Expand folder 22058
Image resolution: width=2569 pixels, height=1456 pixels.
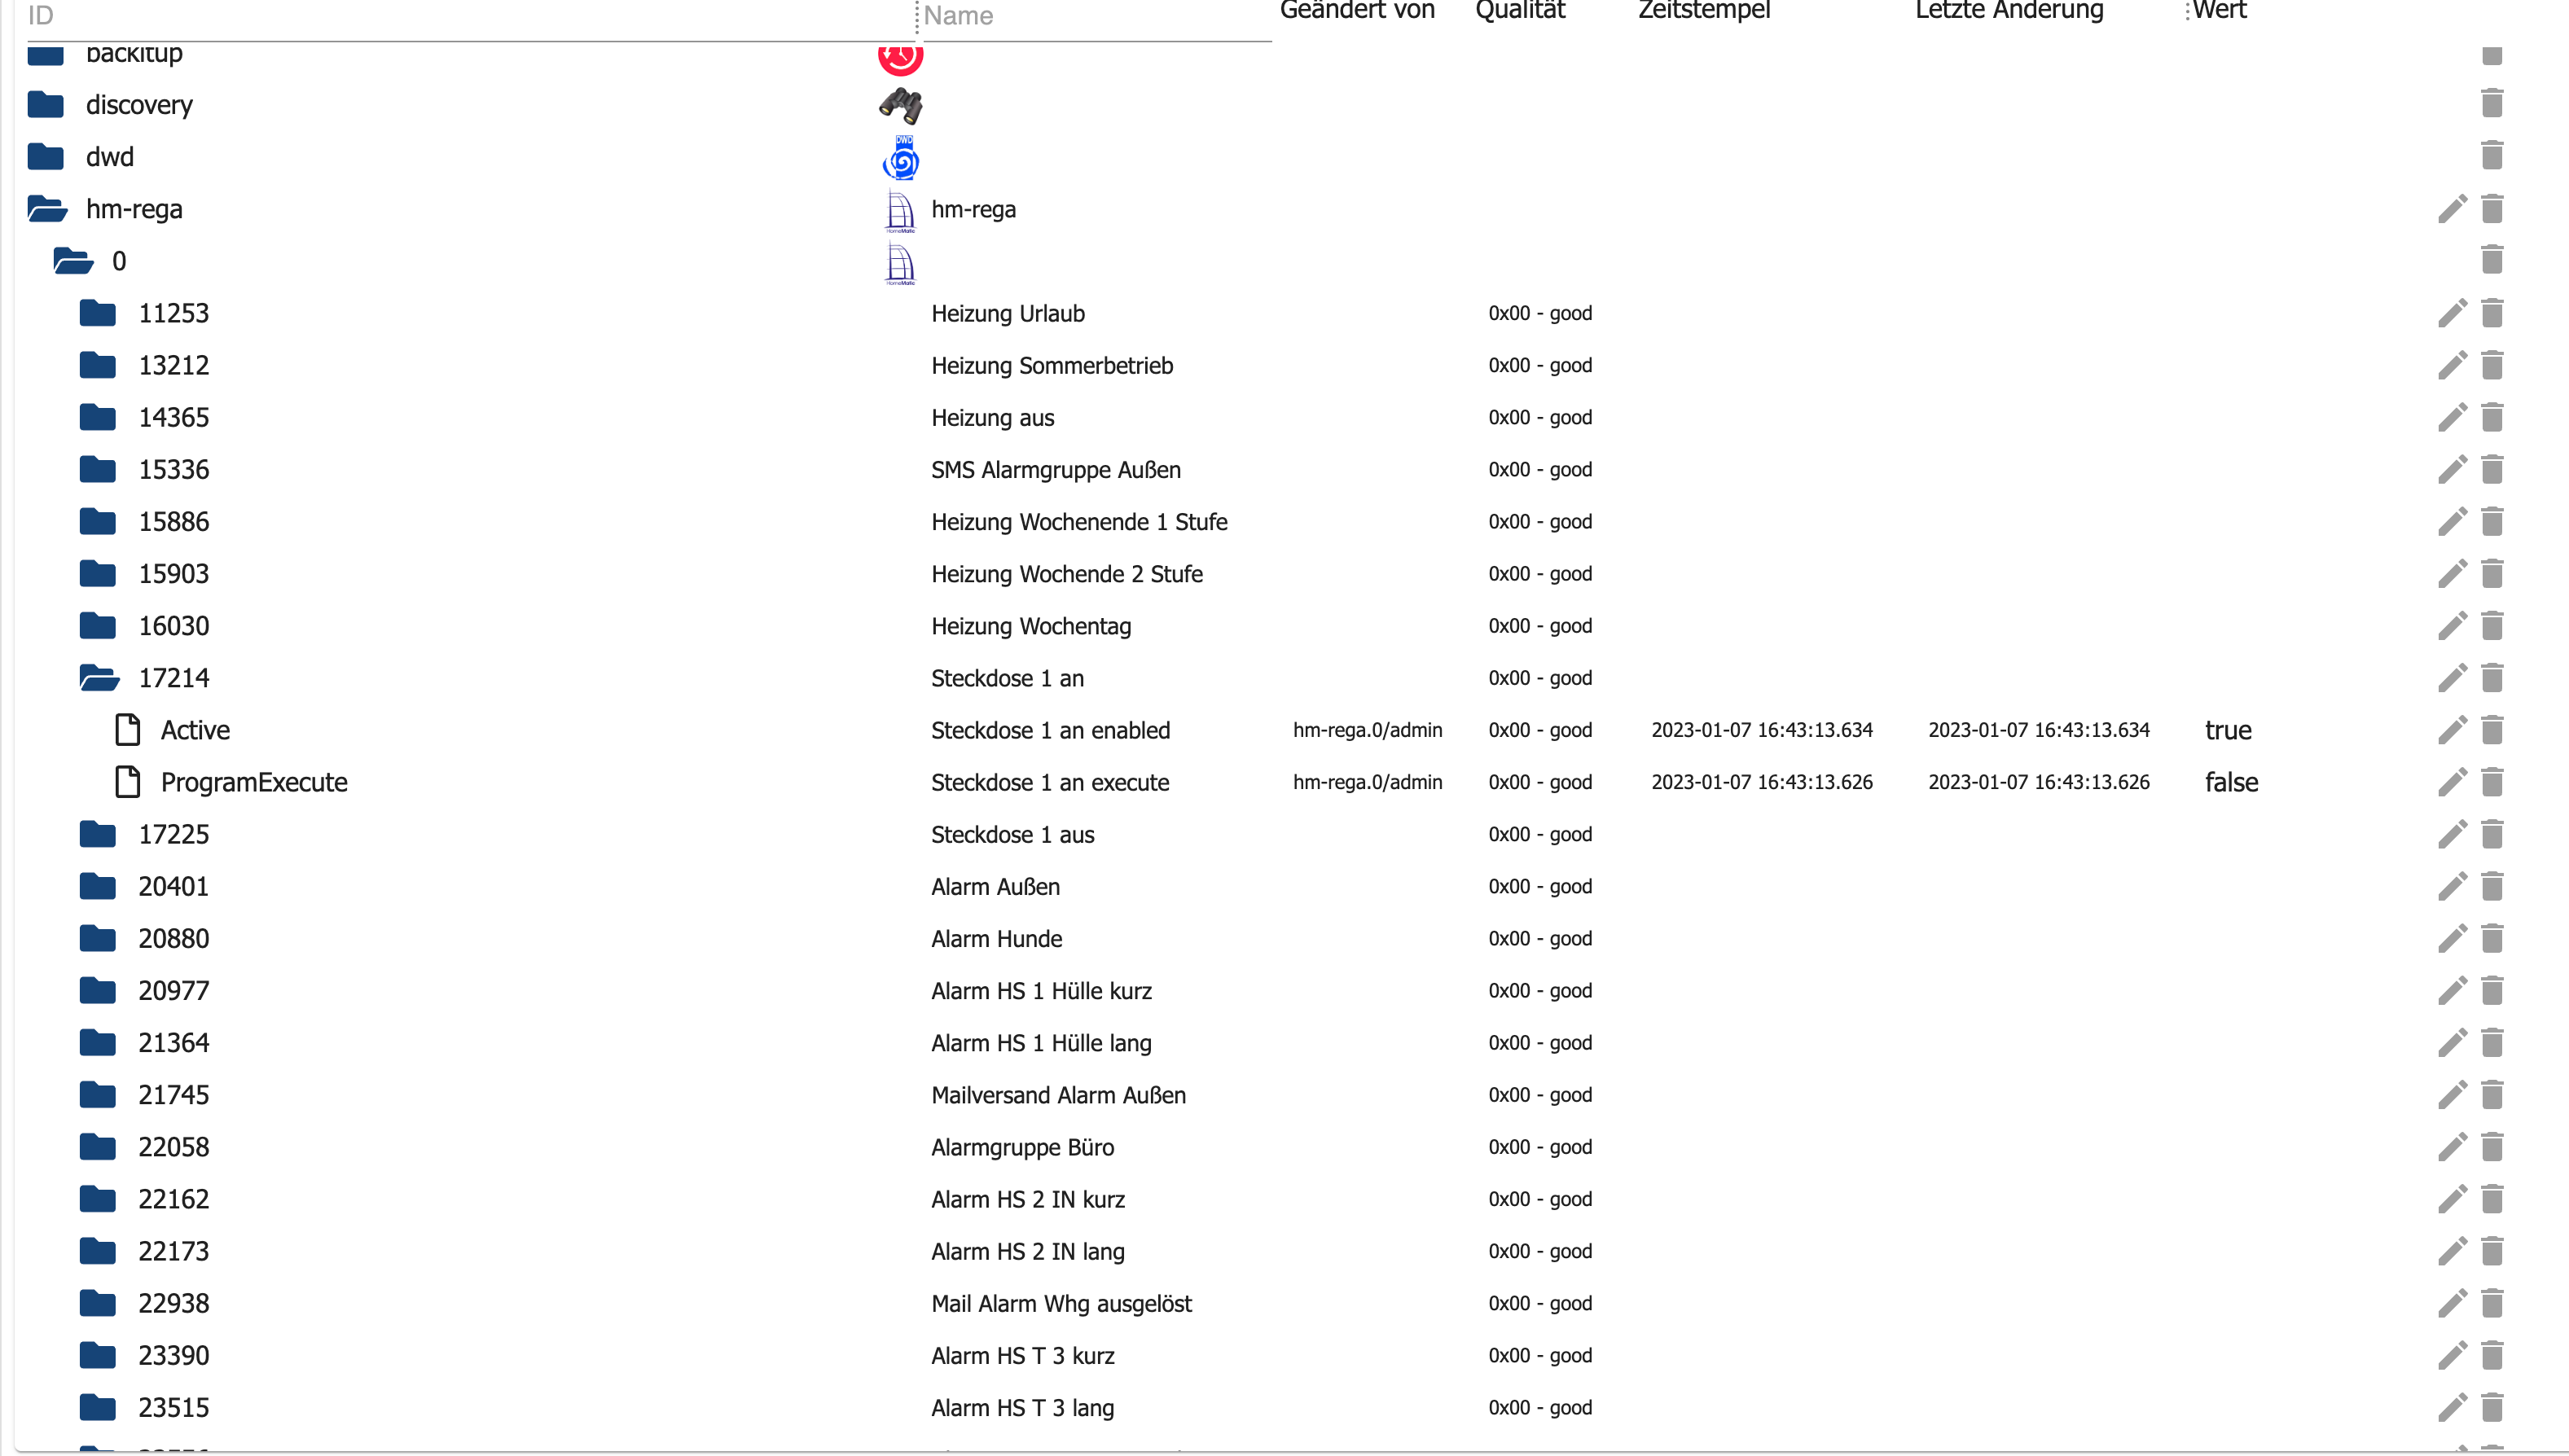[98, 1146]
